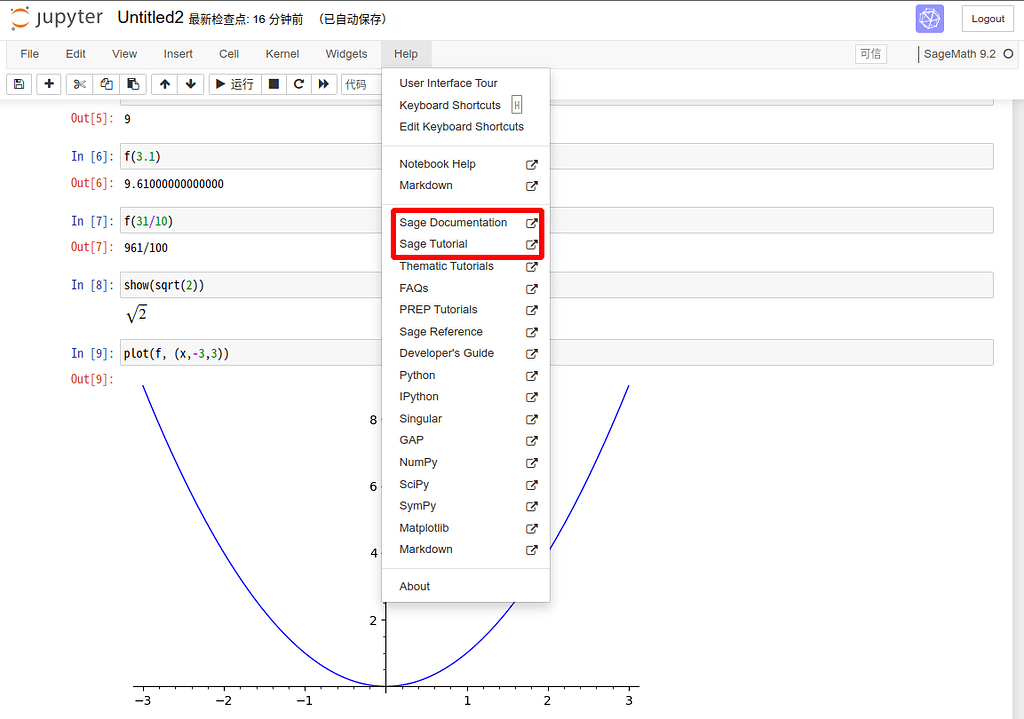
Task: Click the Jupyter logo
Action: point(57,18)
